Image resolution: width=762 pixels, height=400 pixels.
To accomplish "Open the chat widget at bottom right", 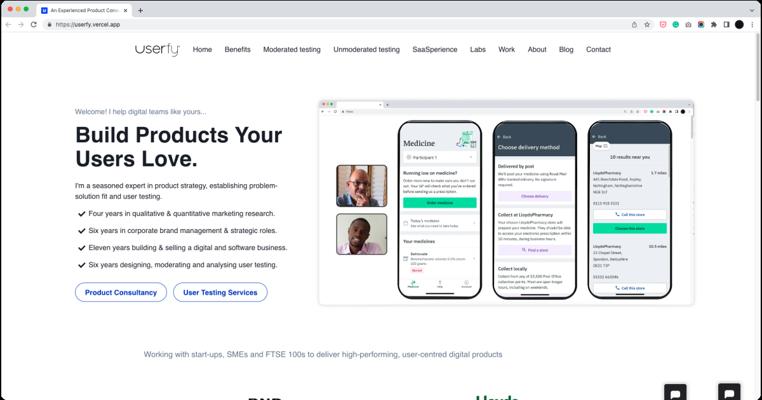I will [x=729, y=393].
